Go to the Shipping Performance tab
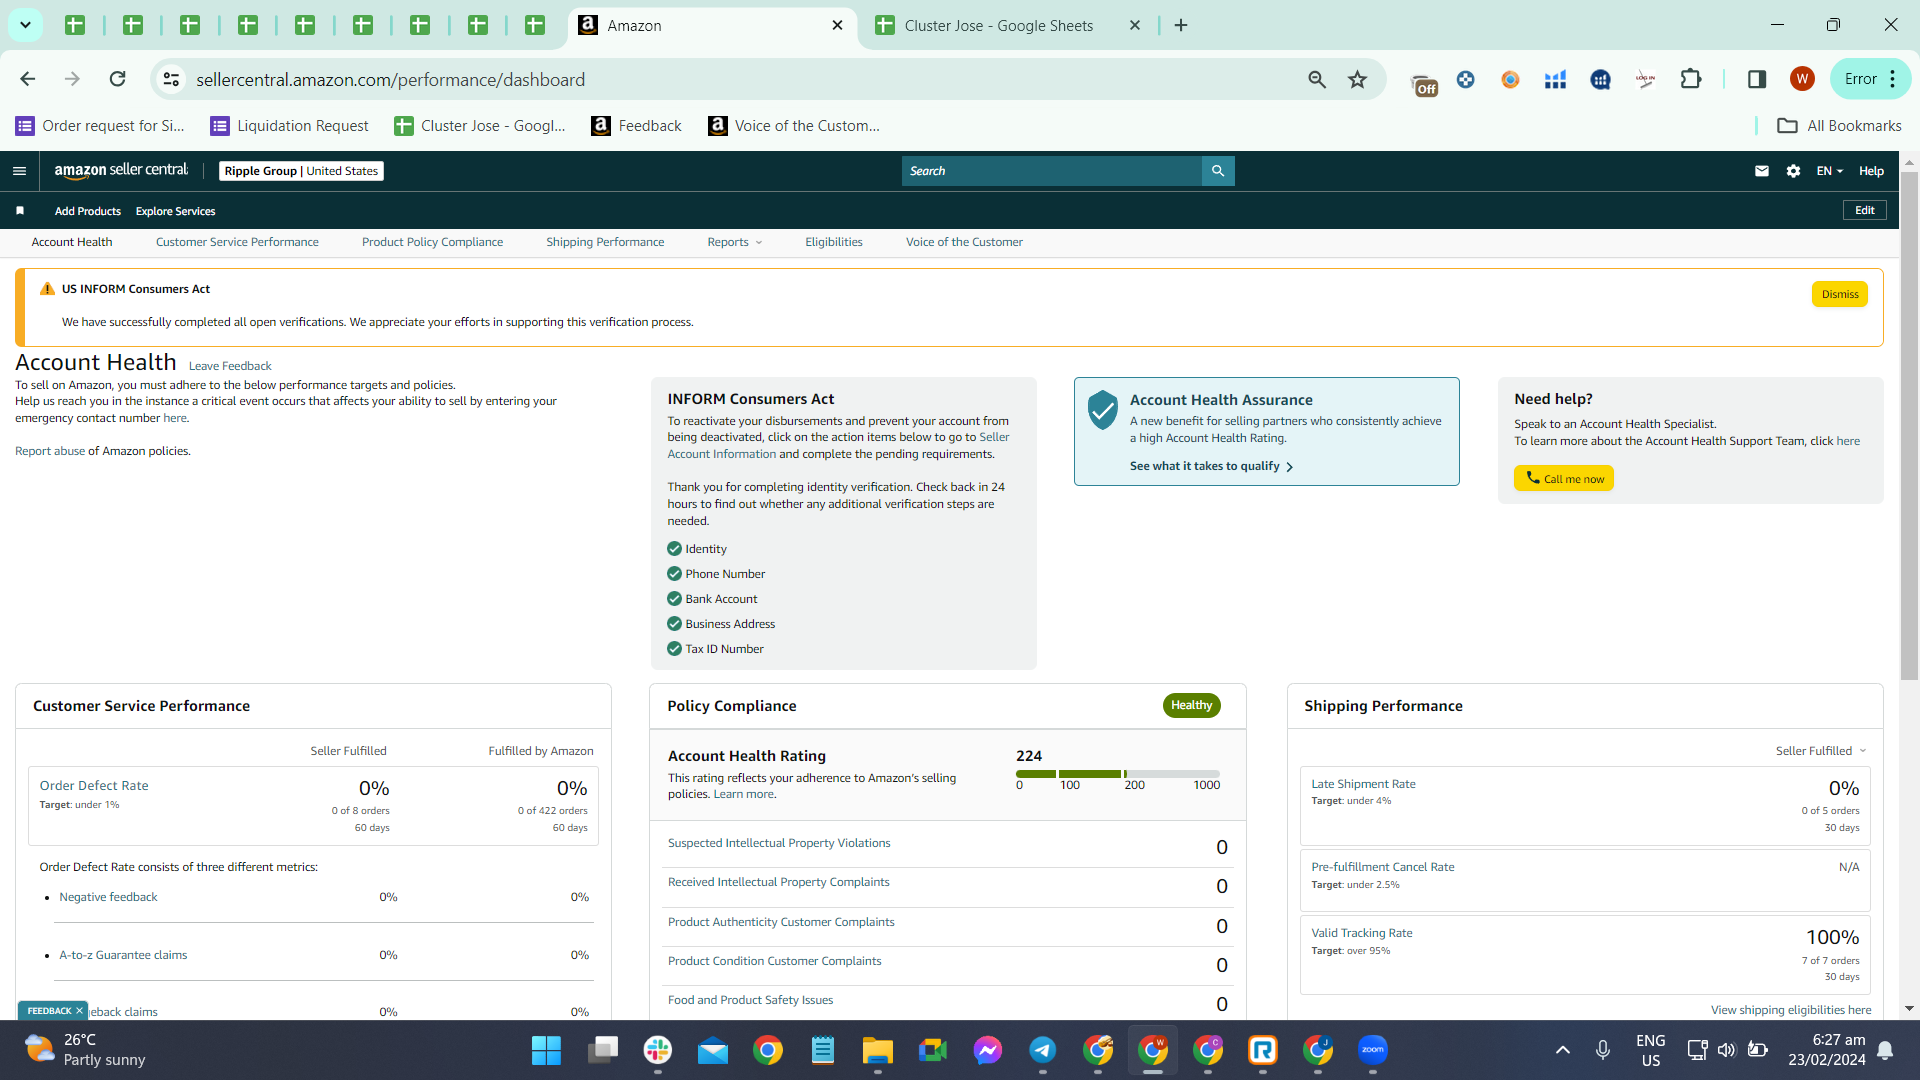The height and width of the screenshot is (1080, 1920). pos(605,242)
